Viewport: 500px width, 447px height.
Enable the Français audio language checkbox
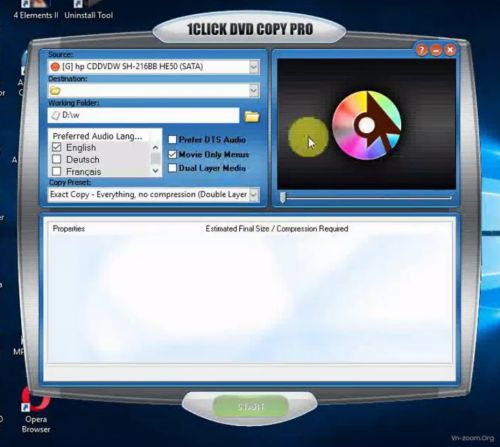point(57,171)
